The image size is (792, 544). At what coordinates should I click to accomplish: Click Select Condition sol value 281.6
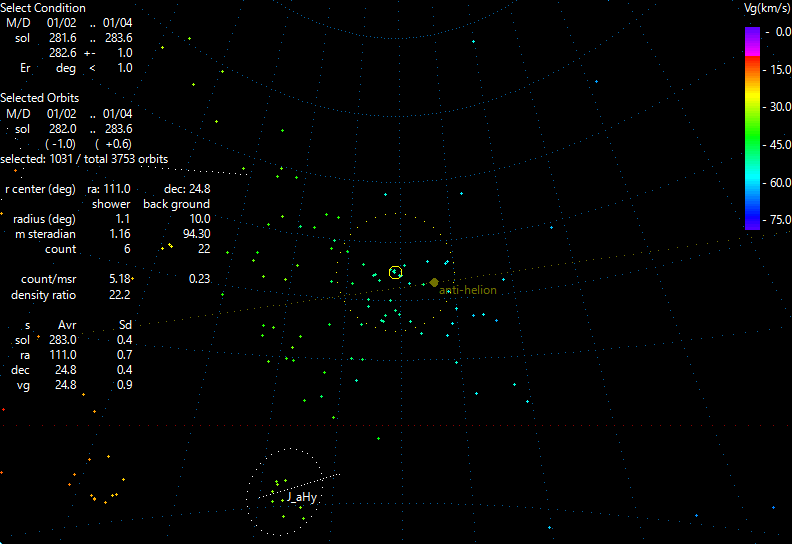click(x=63, y=38)
